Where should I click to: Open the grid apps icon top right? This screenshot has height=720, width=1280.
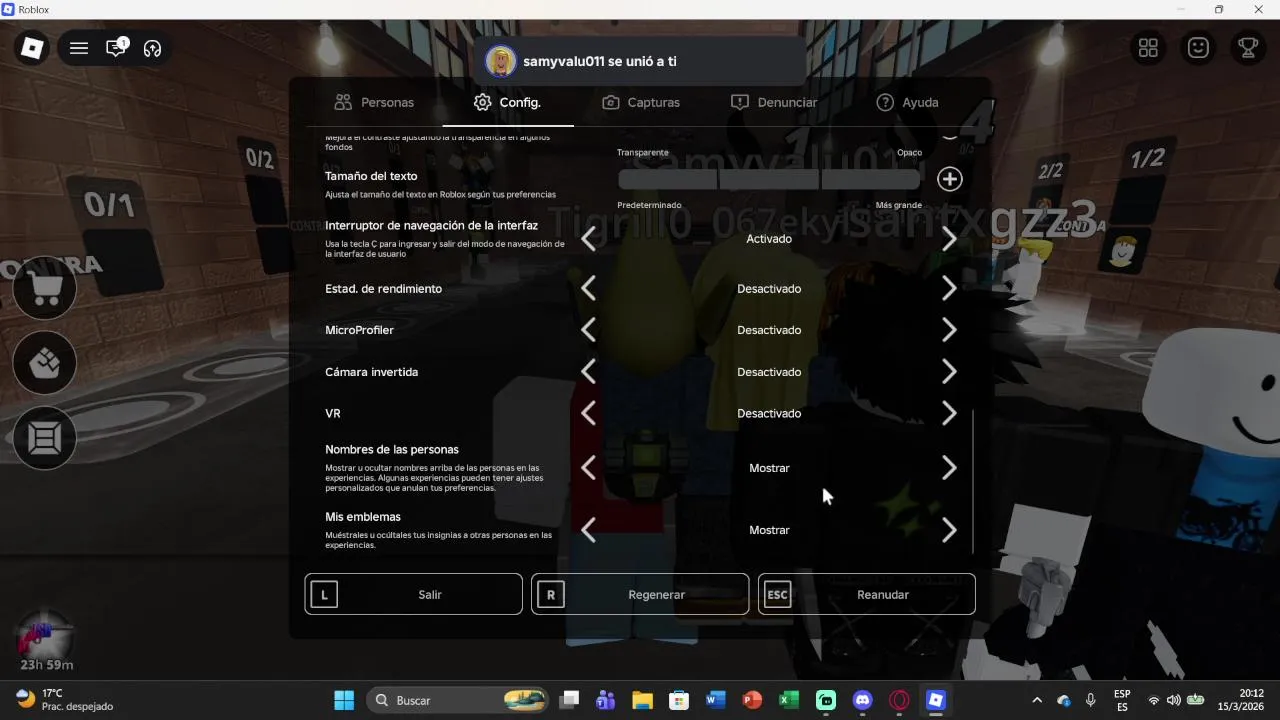point(1148,48)
